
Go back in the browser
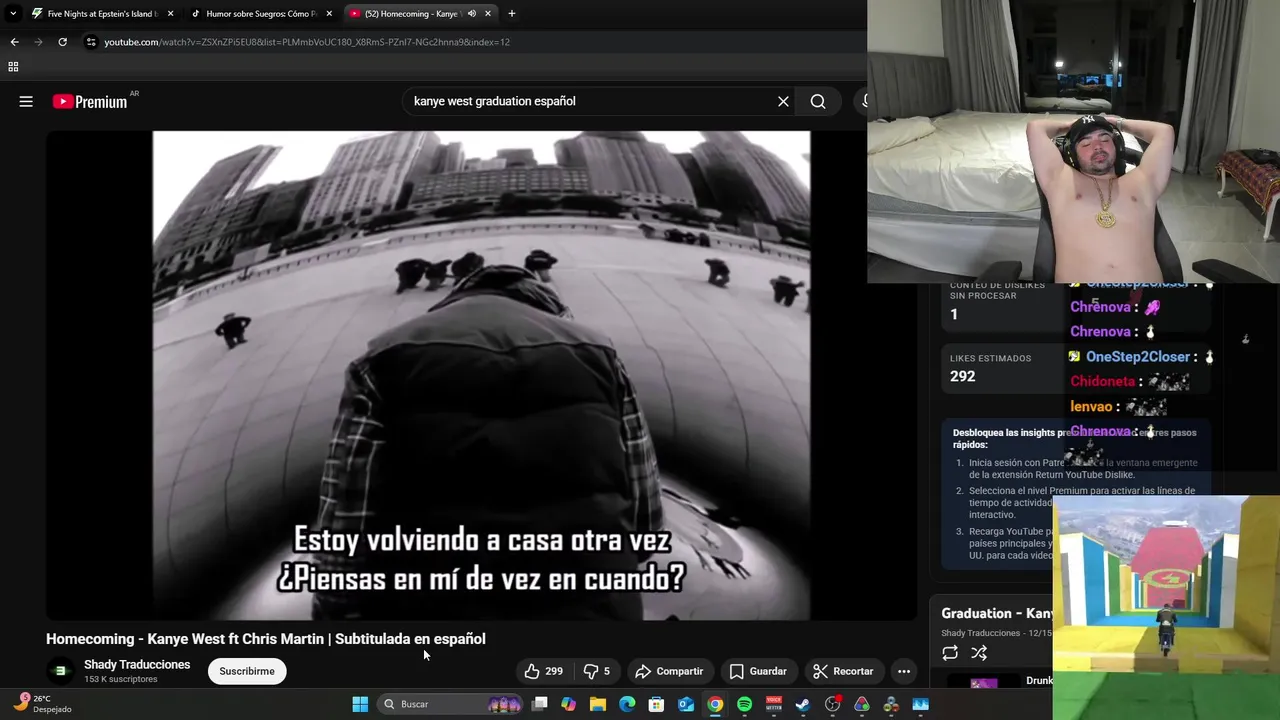(14, 42)
